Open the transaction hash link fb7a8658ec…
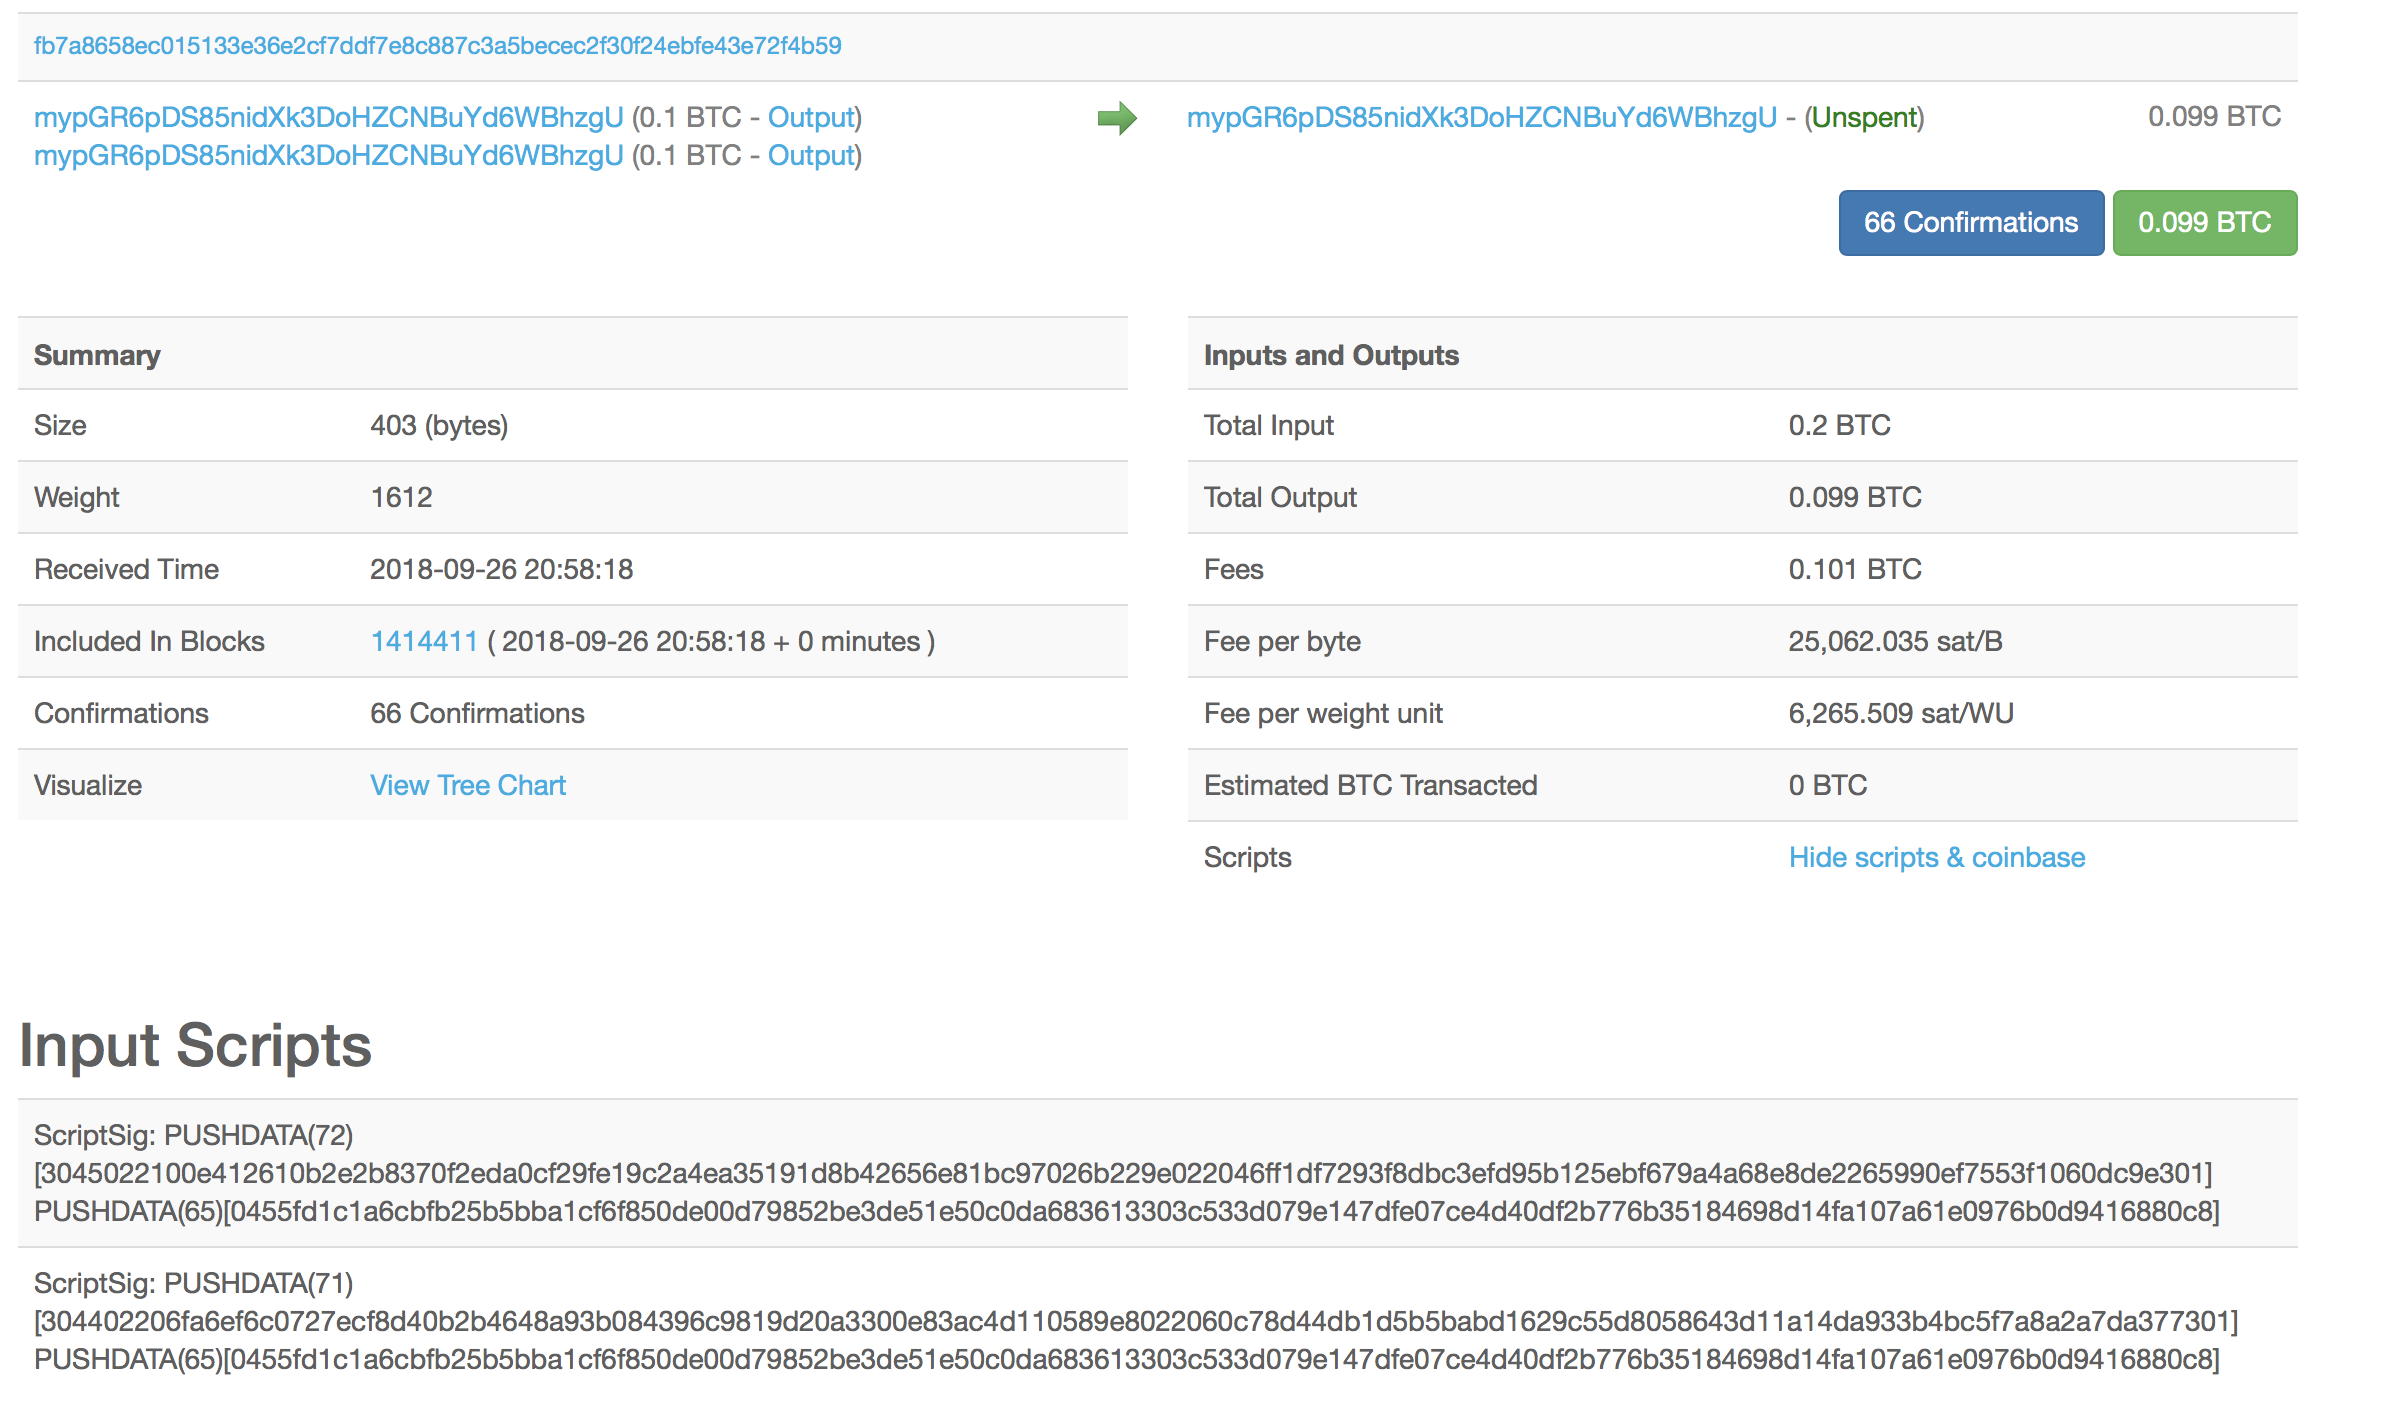This screenshot has width=2384, height=1410. [x=437, y=46]
